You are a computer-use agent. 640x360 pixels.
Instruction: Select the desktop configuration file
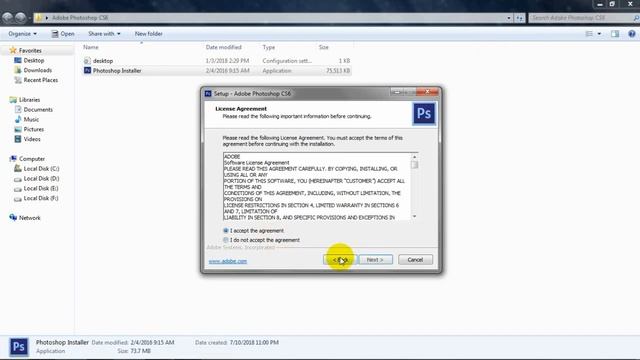(x=216, y=61)
